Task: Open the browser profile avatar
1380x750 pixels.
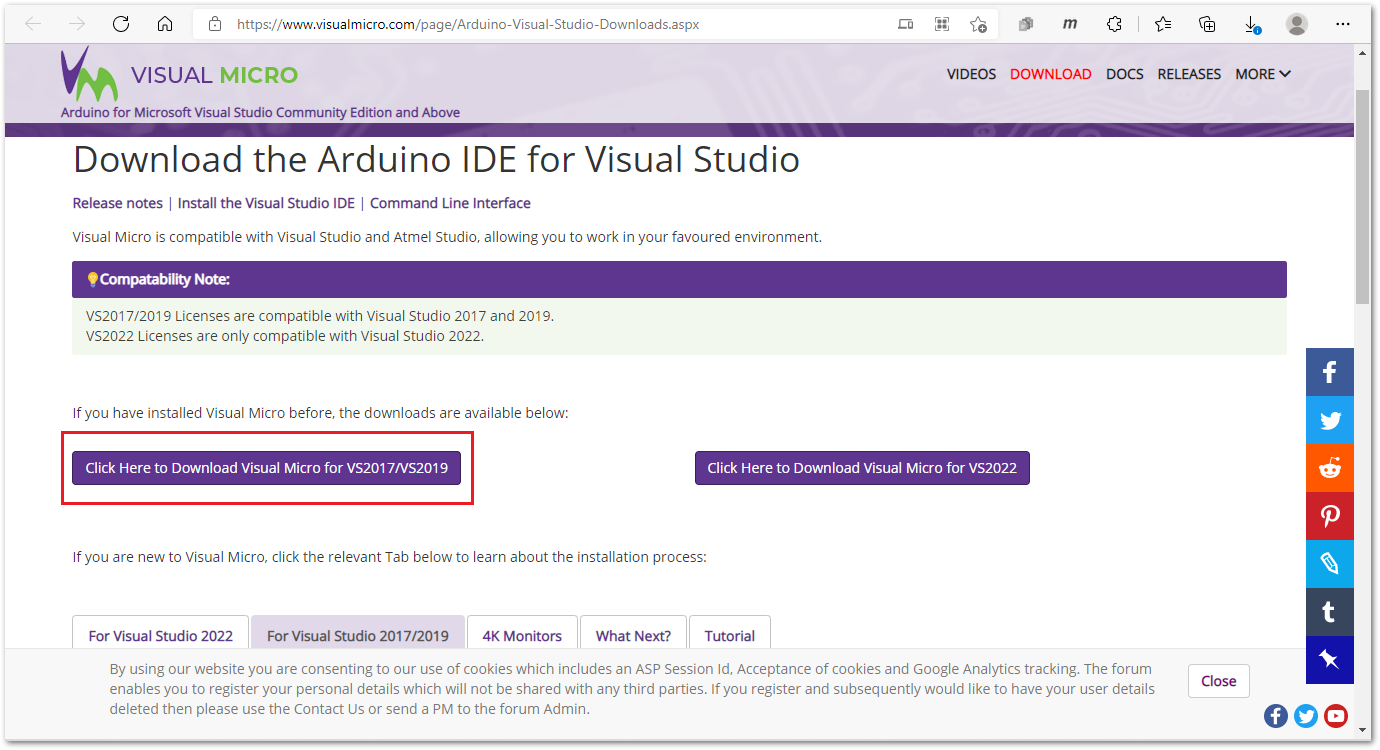Action: [x=1297, y=25]
